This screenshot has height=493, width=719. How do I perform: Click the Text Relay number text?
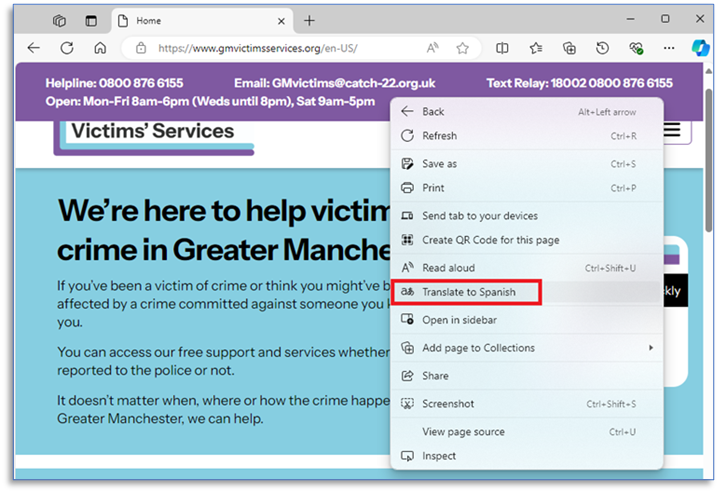point(580,83)
